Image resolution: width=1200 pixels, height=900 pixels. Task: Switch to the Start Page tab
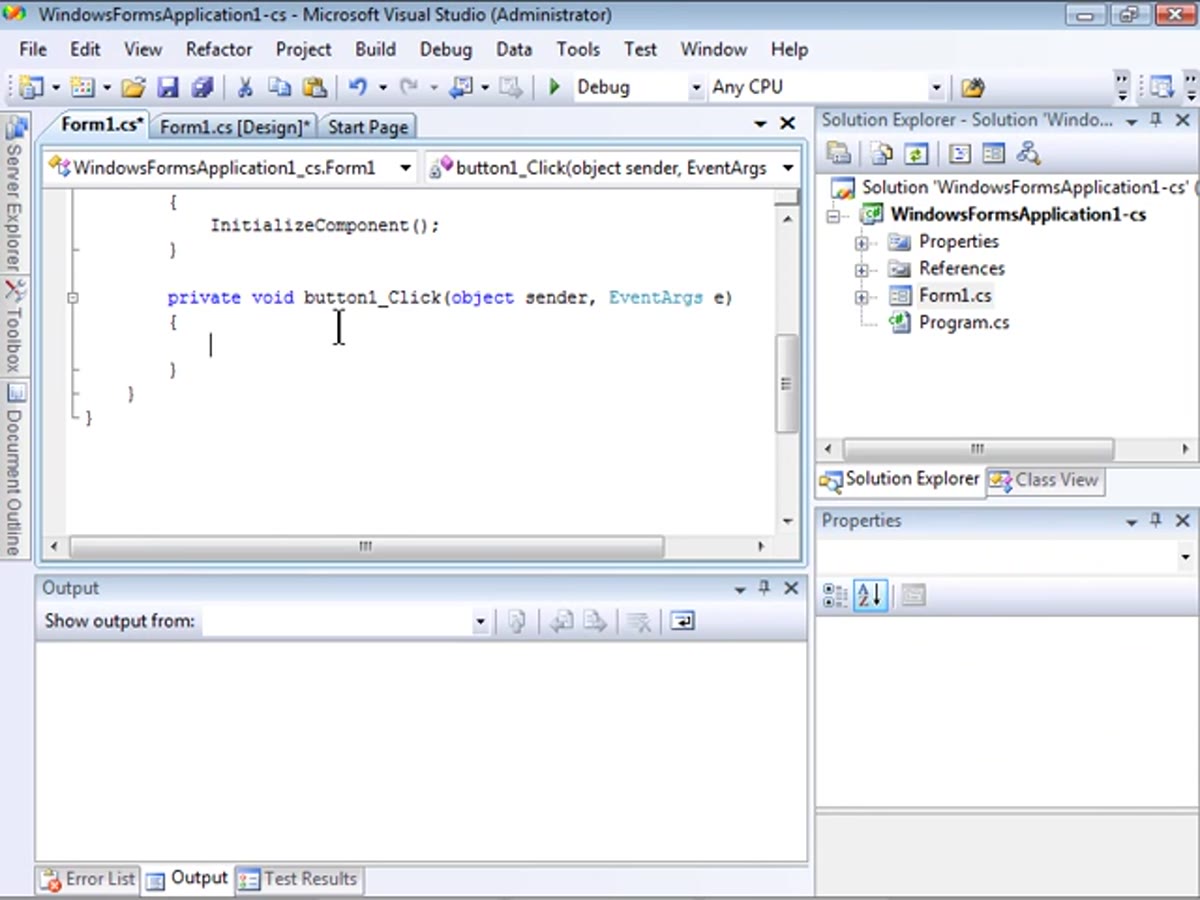coord(368,127)
